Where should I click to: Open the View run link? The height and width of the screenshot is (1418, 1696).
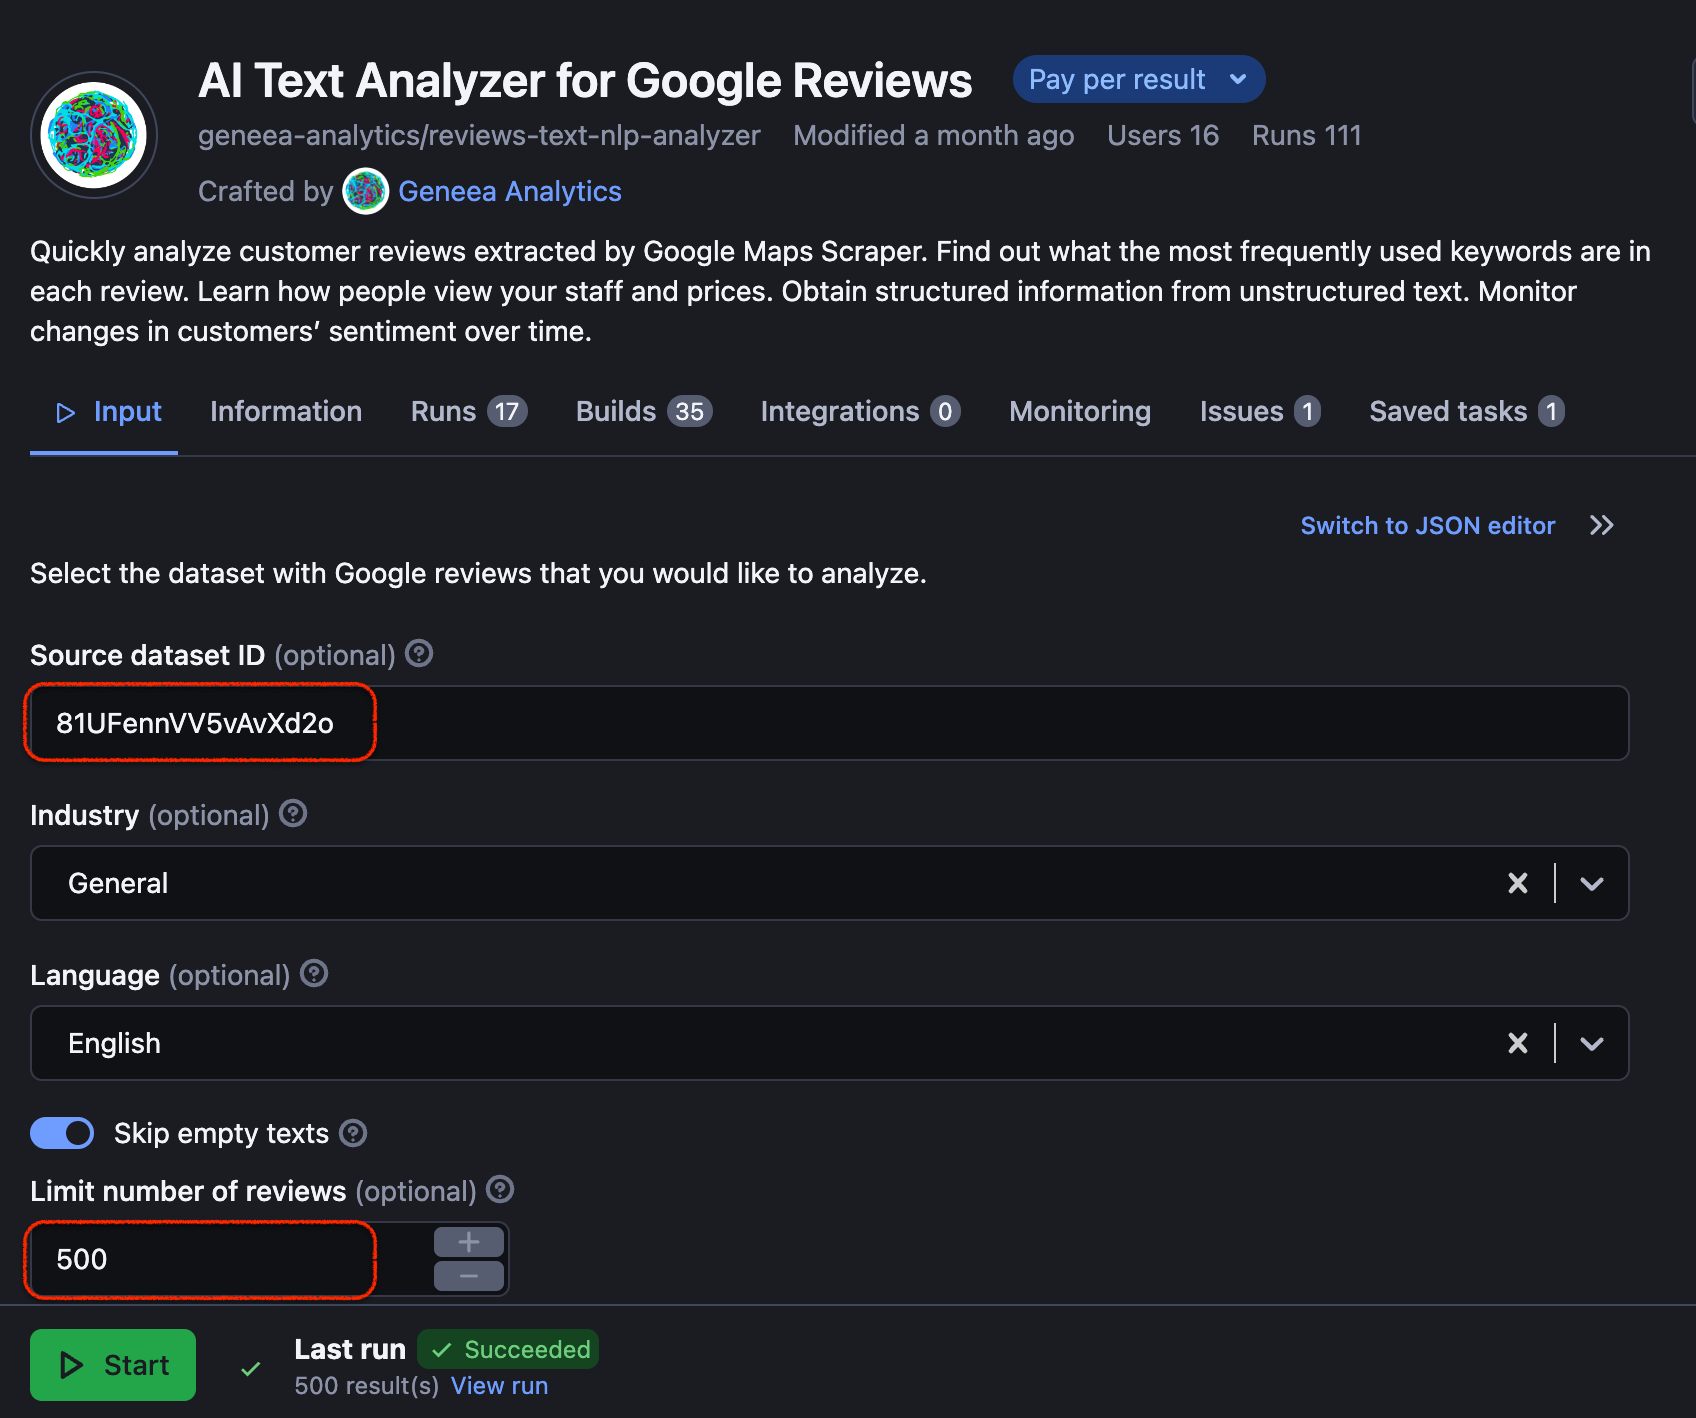coord(499,1385)
